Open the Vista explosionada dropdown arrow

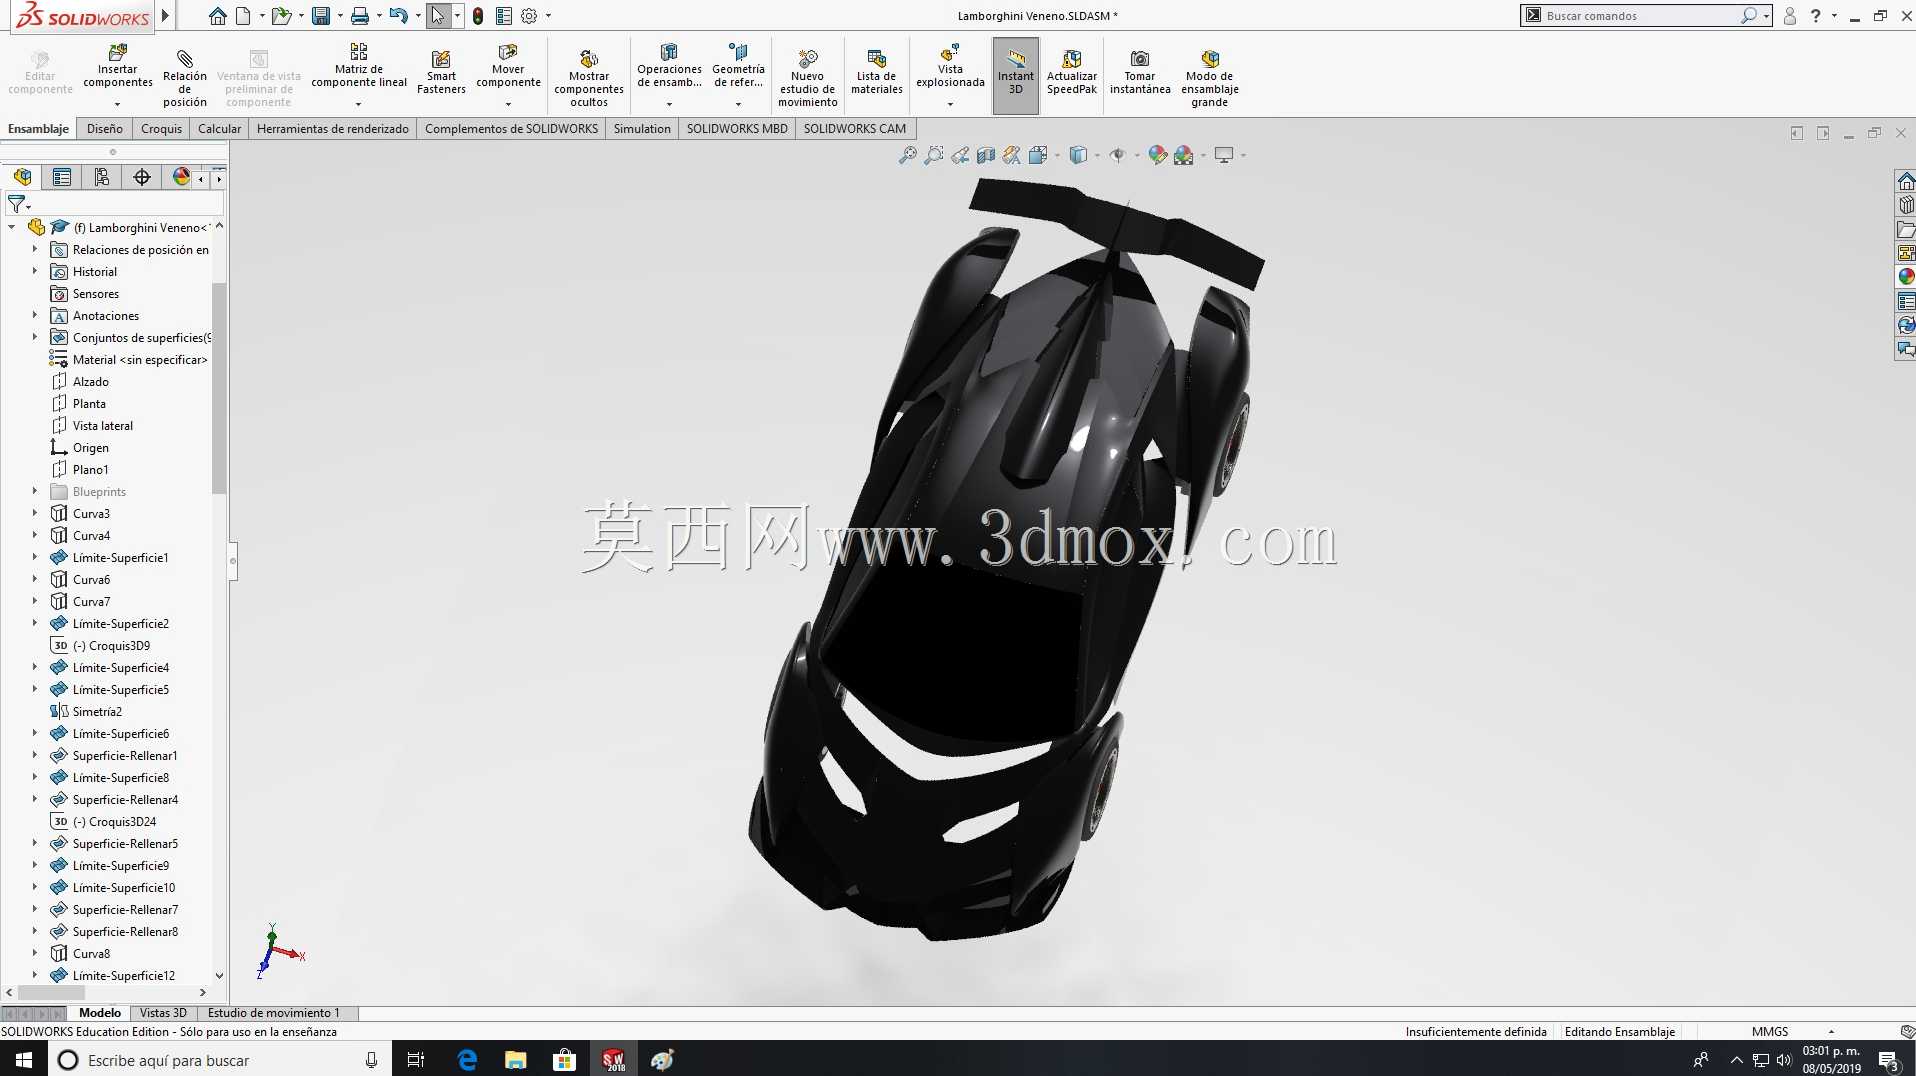coord(950,104)
